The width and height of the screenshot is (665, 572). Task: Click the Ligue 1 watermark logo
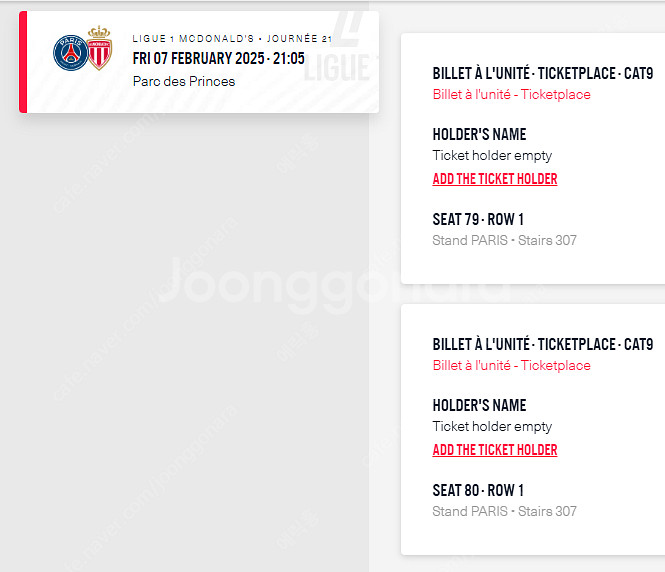click(x=339, y=47)
